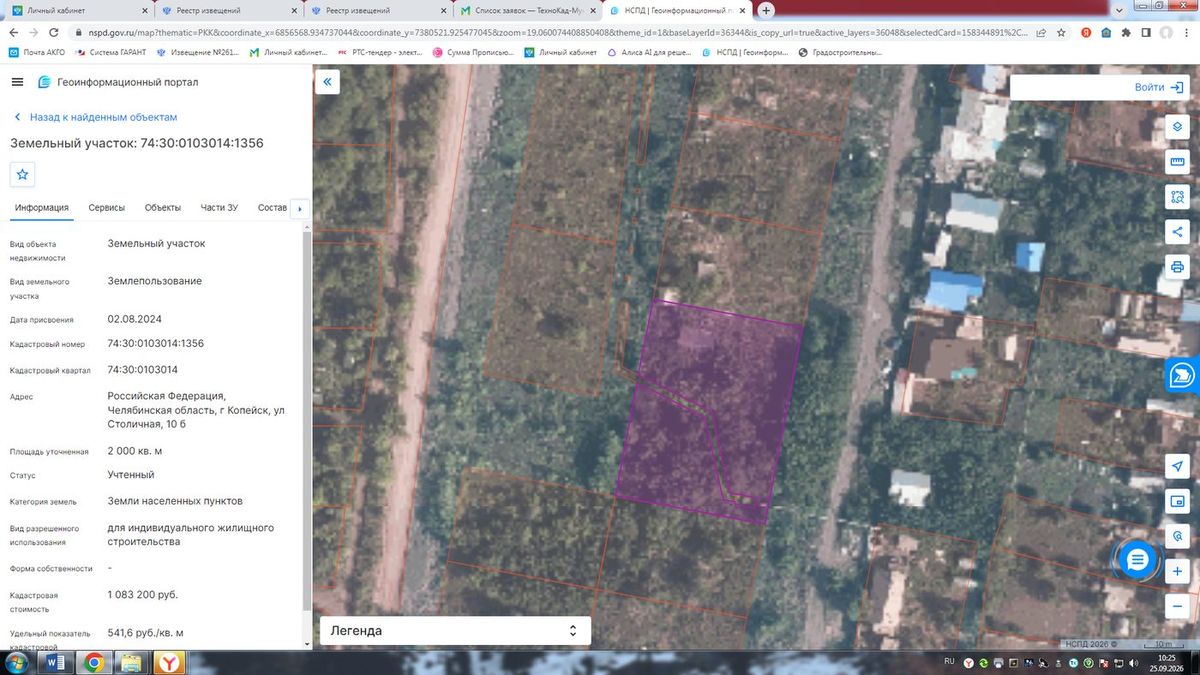Image resolution: width=1200 pixels, height=675 pixels.
Task: Click the Войти login button
Action: (1159, 87)
